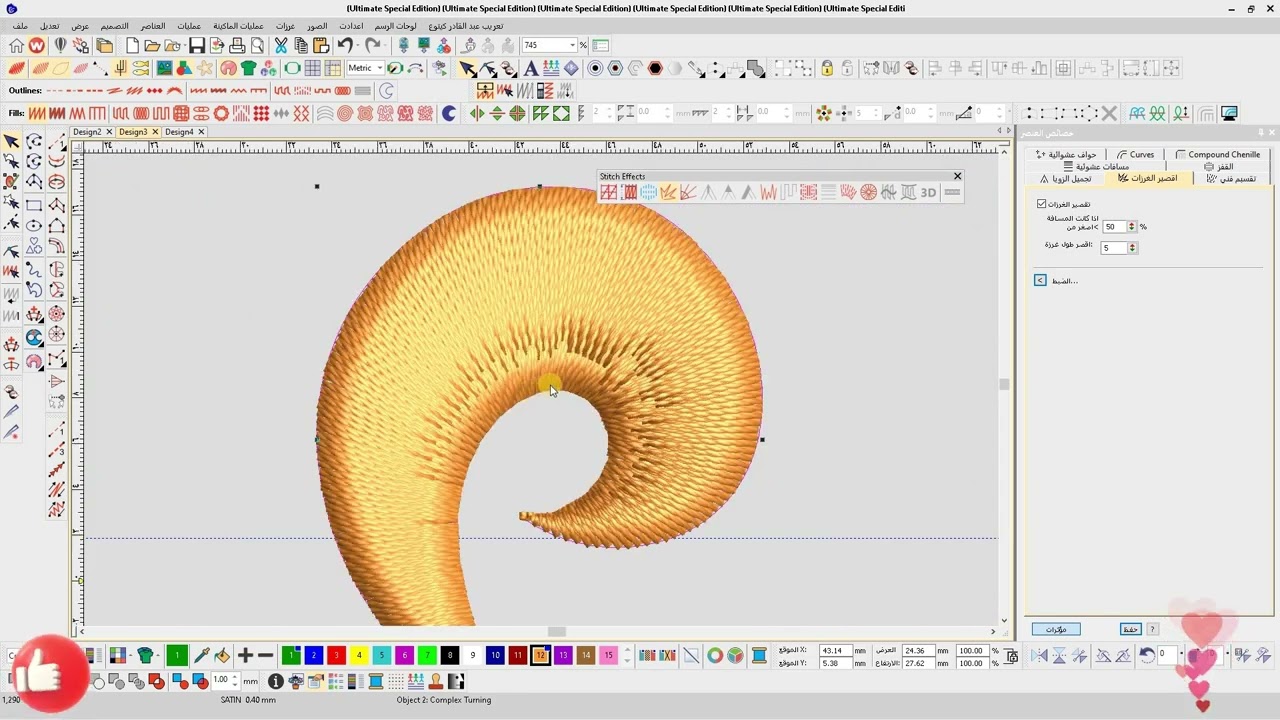Image resolution: width=1280 pixels, height=720 pixels.
Task: Click the first Stitch Effects icon
Action: 608,192
